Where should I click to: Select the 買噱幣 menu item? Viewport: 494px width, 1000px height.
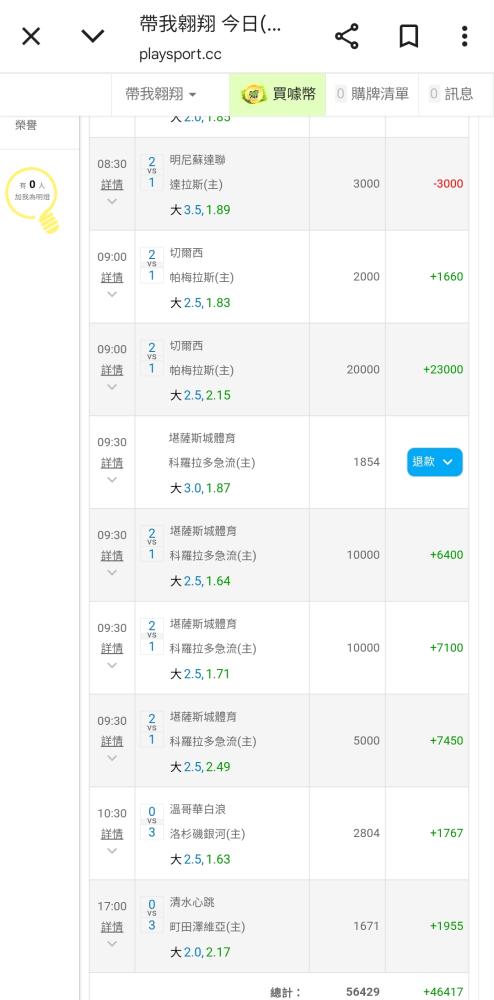277,94
